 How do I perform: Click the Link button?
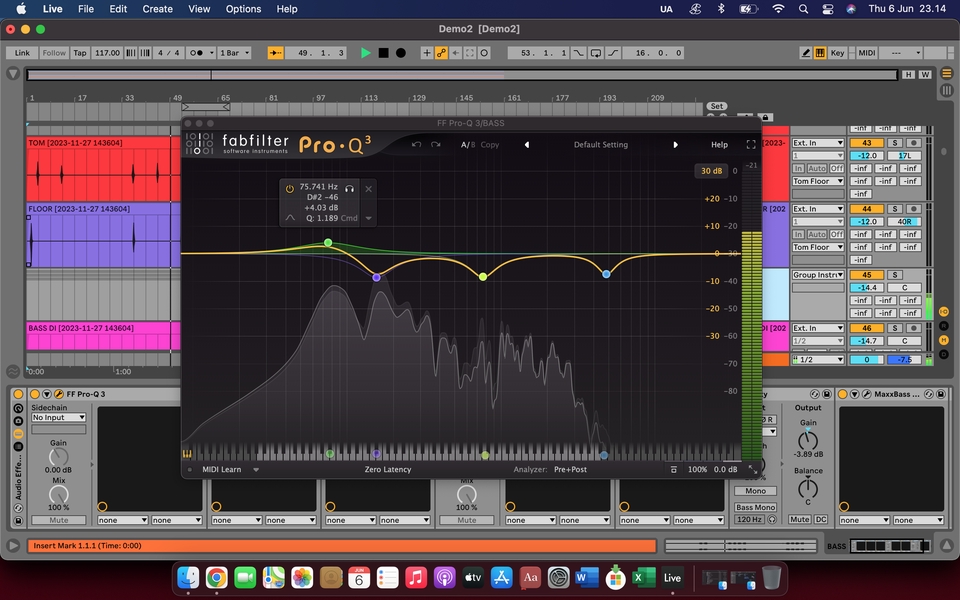22,53
